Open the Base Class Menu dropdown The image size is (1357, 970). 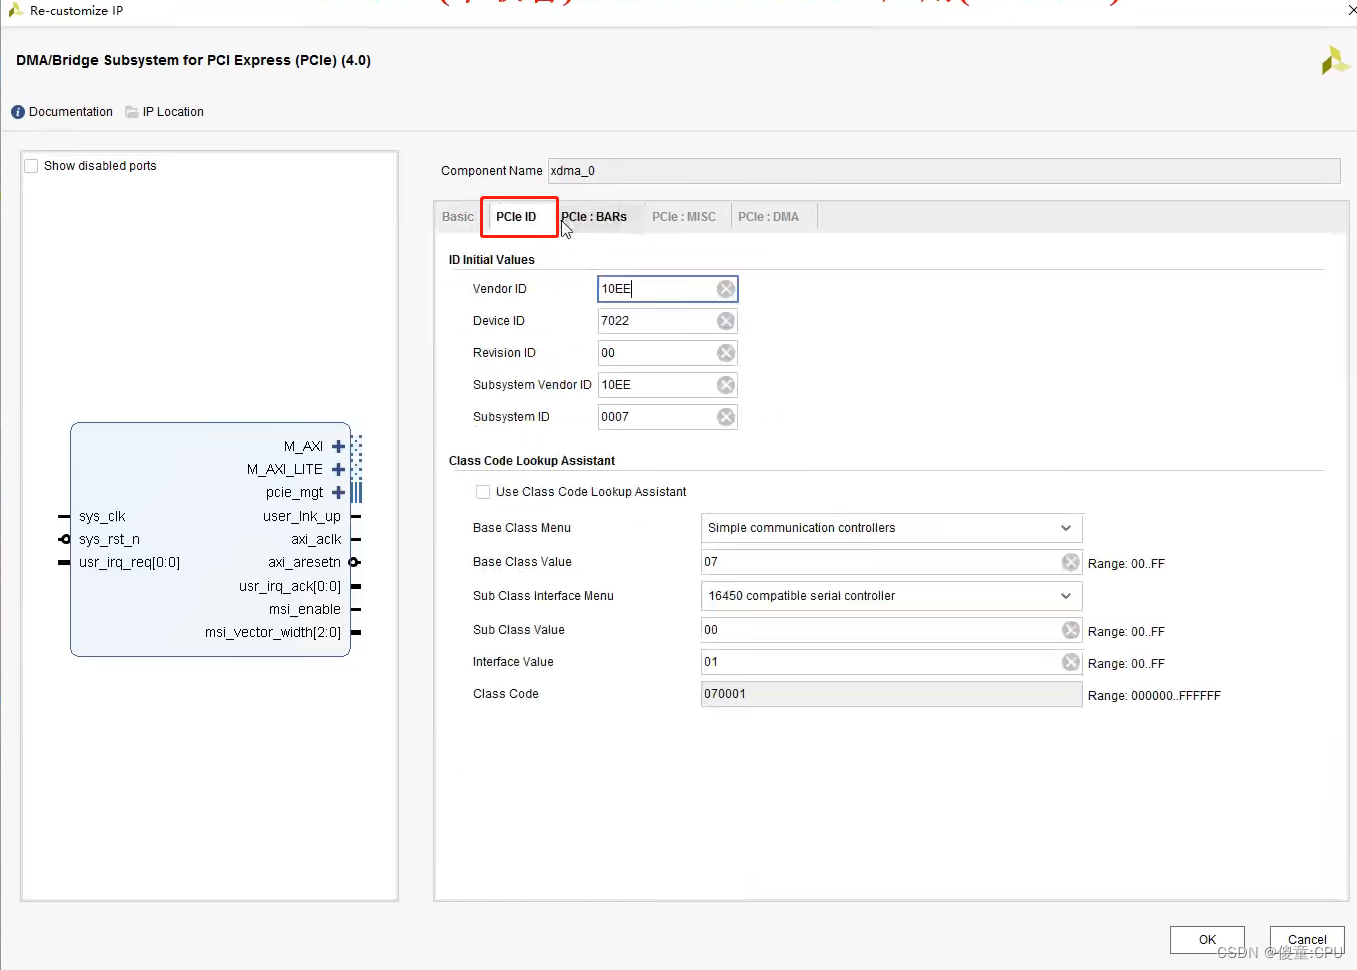point(892,528)
